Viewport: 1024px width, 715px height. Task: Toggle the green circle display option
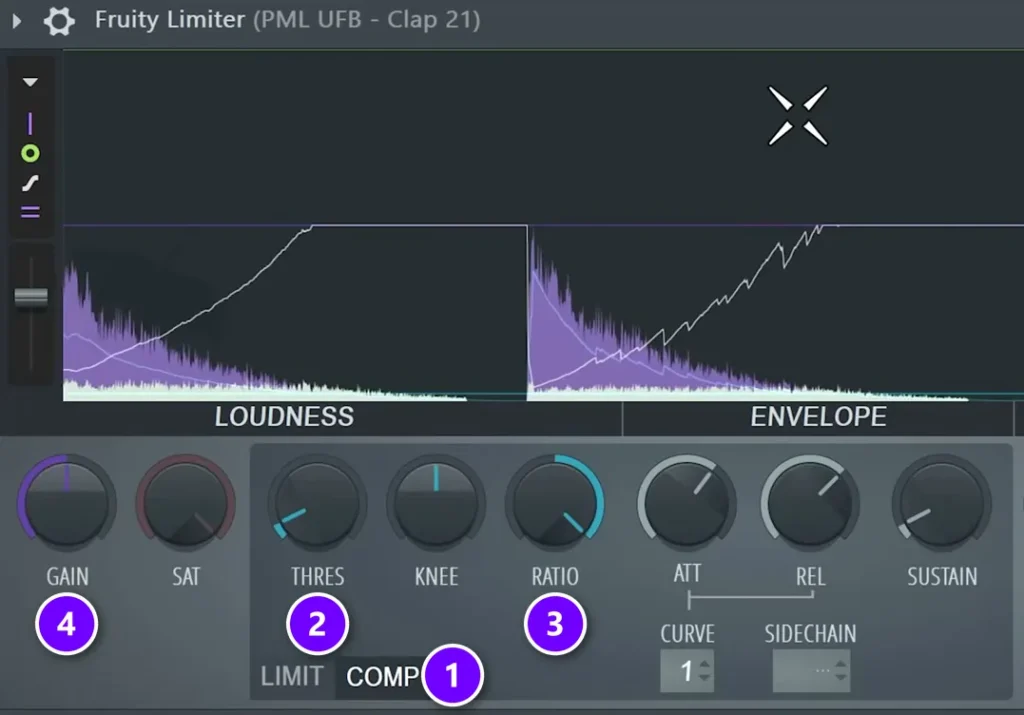point(30,153)
